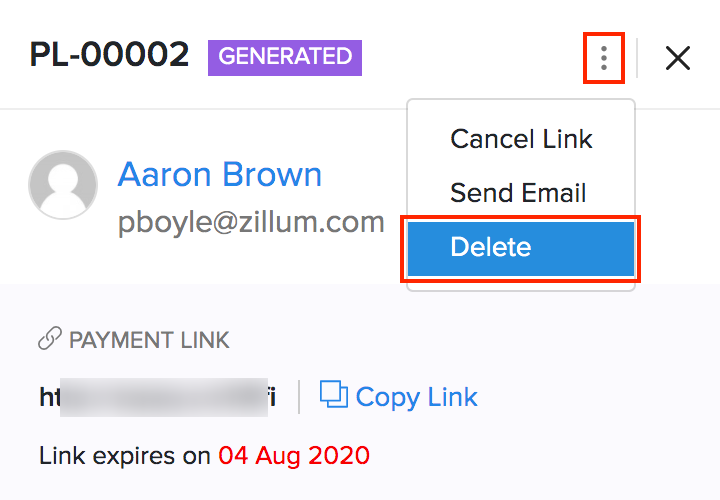The image size is (720, 500).
Task: Open the three-dot more options menu
Action: click(x=604, y=58)
